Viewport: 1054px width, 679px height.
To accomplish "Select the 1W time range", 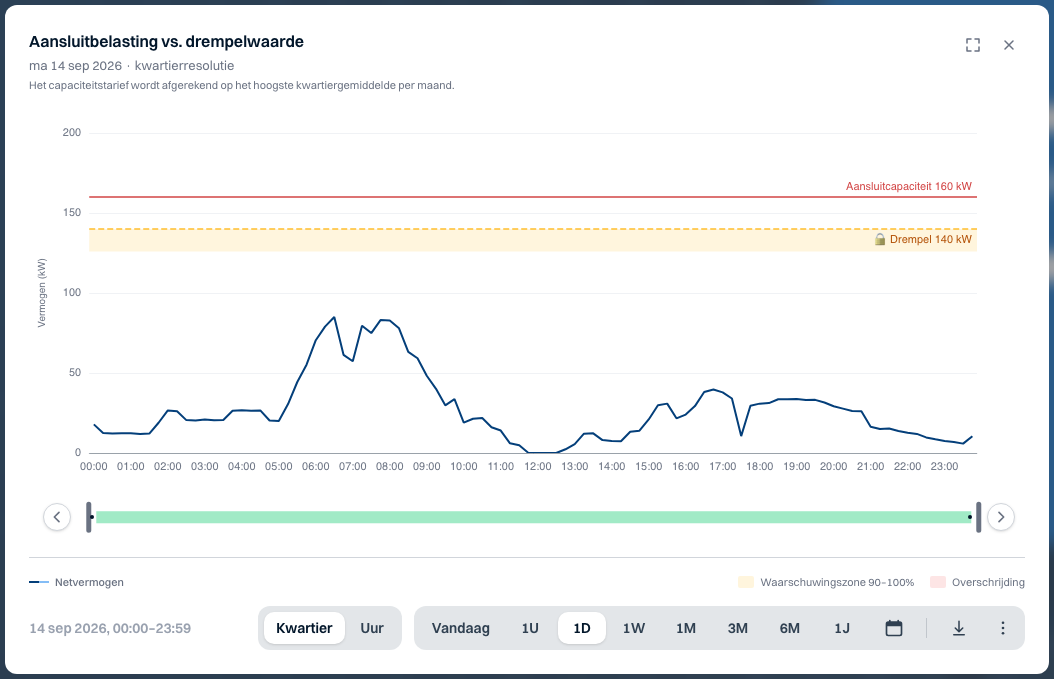I will (x=633, y=628).
